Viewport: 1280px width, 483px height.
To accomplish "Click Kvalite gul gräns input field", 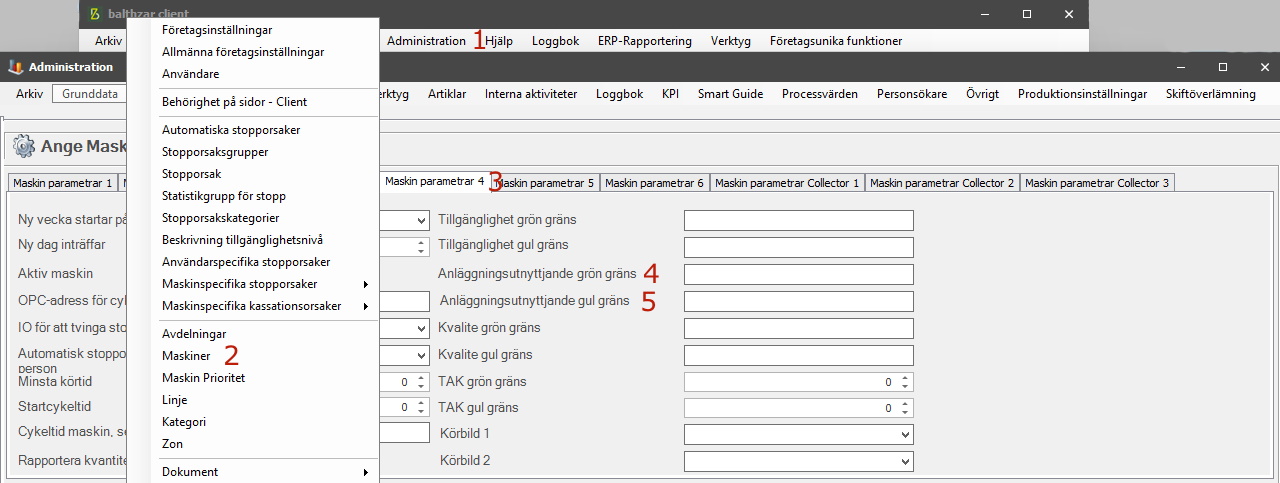I will [x=799, y=355].
